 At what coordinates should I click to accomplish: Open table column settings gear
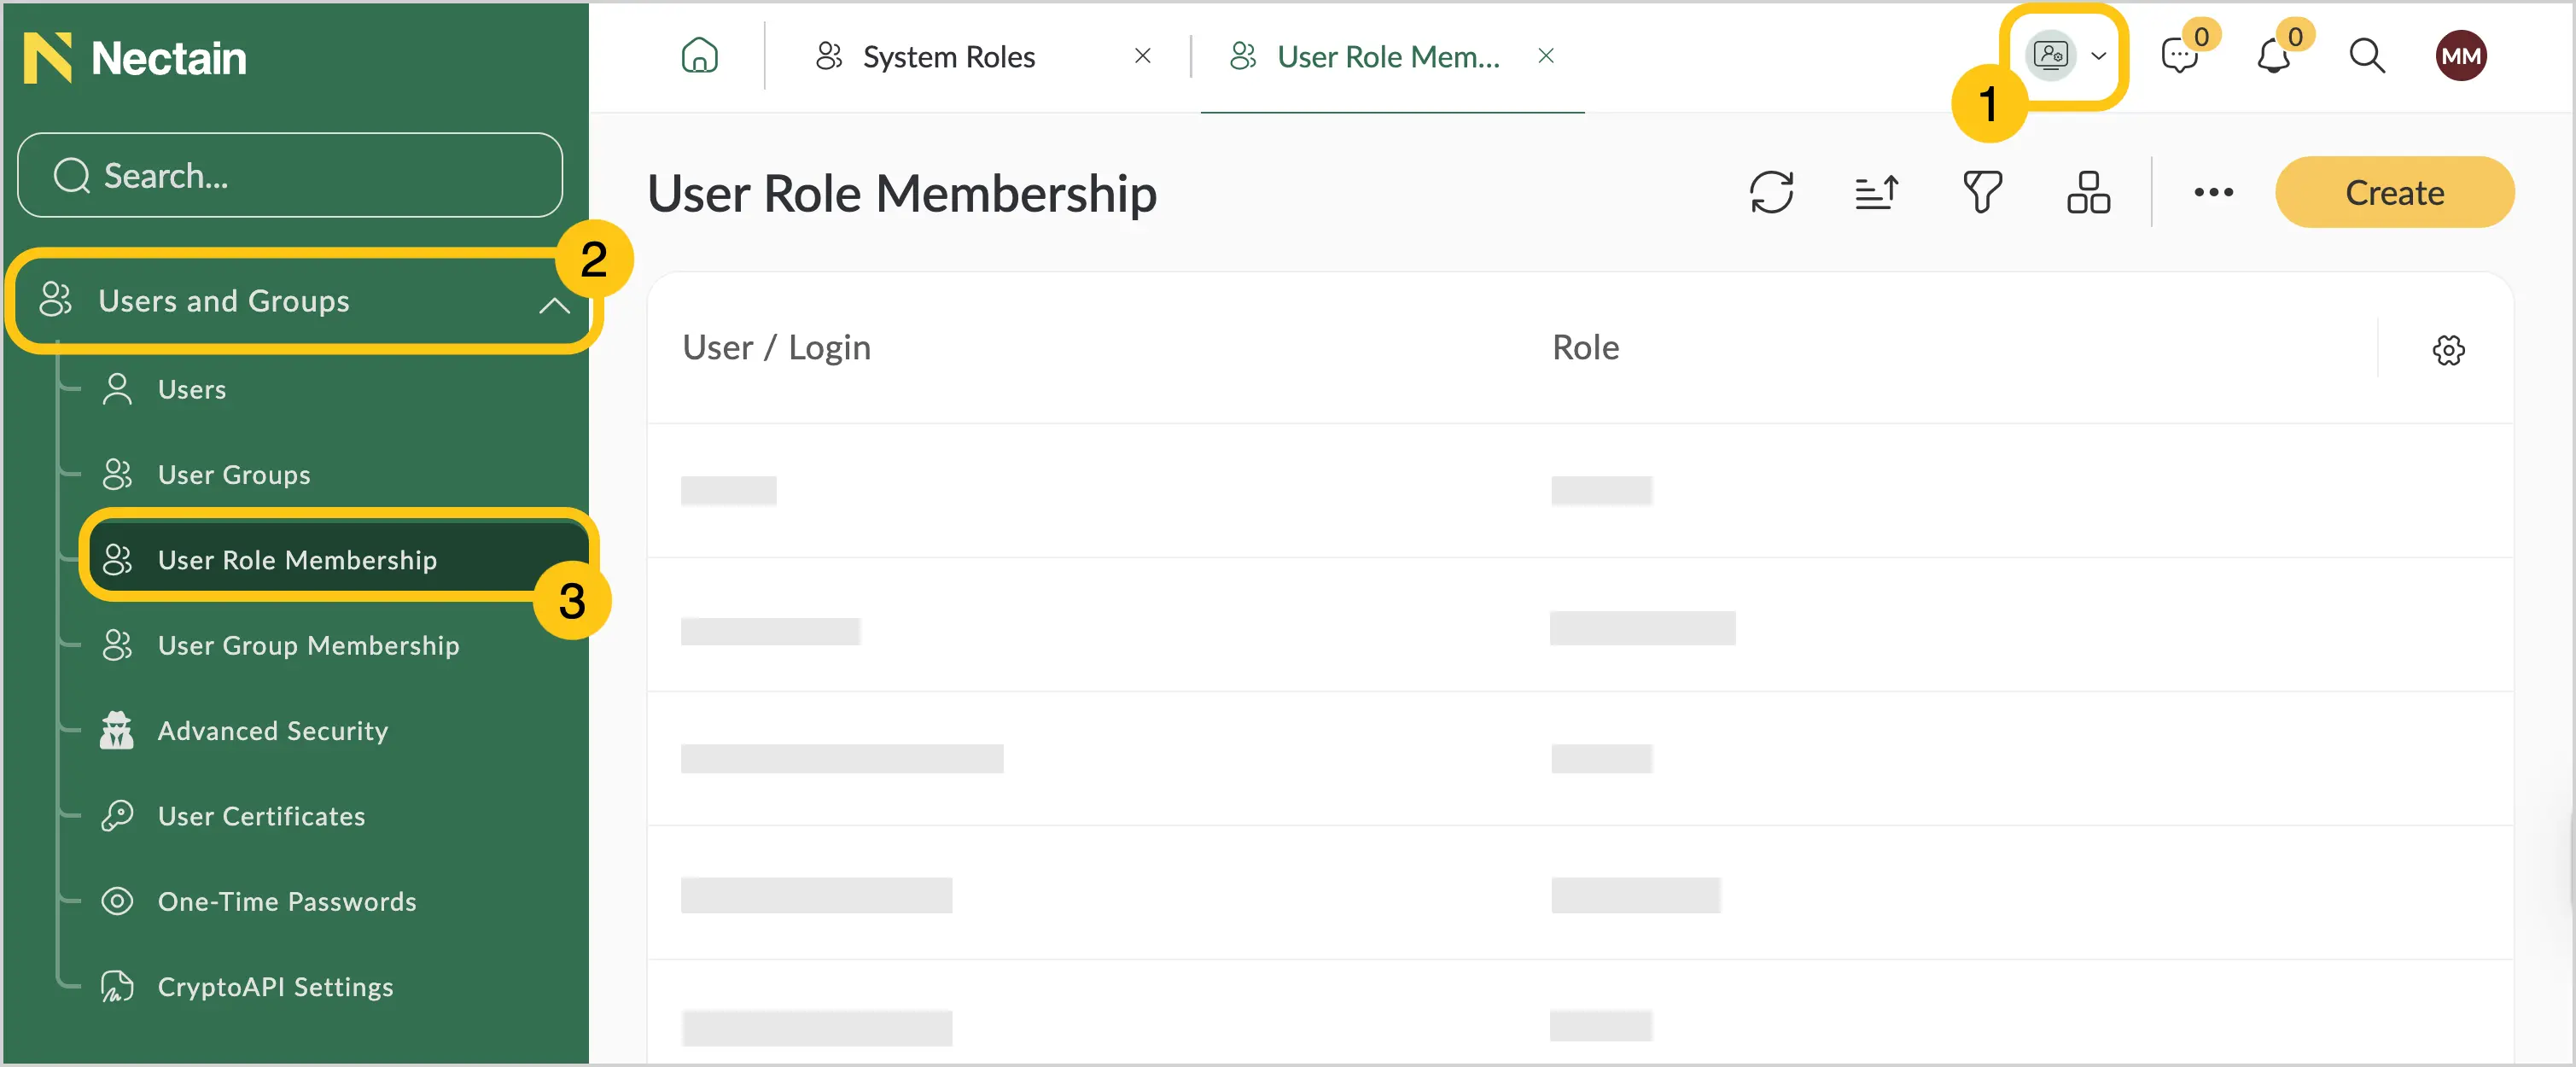click(2448, 350)
